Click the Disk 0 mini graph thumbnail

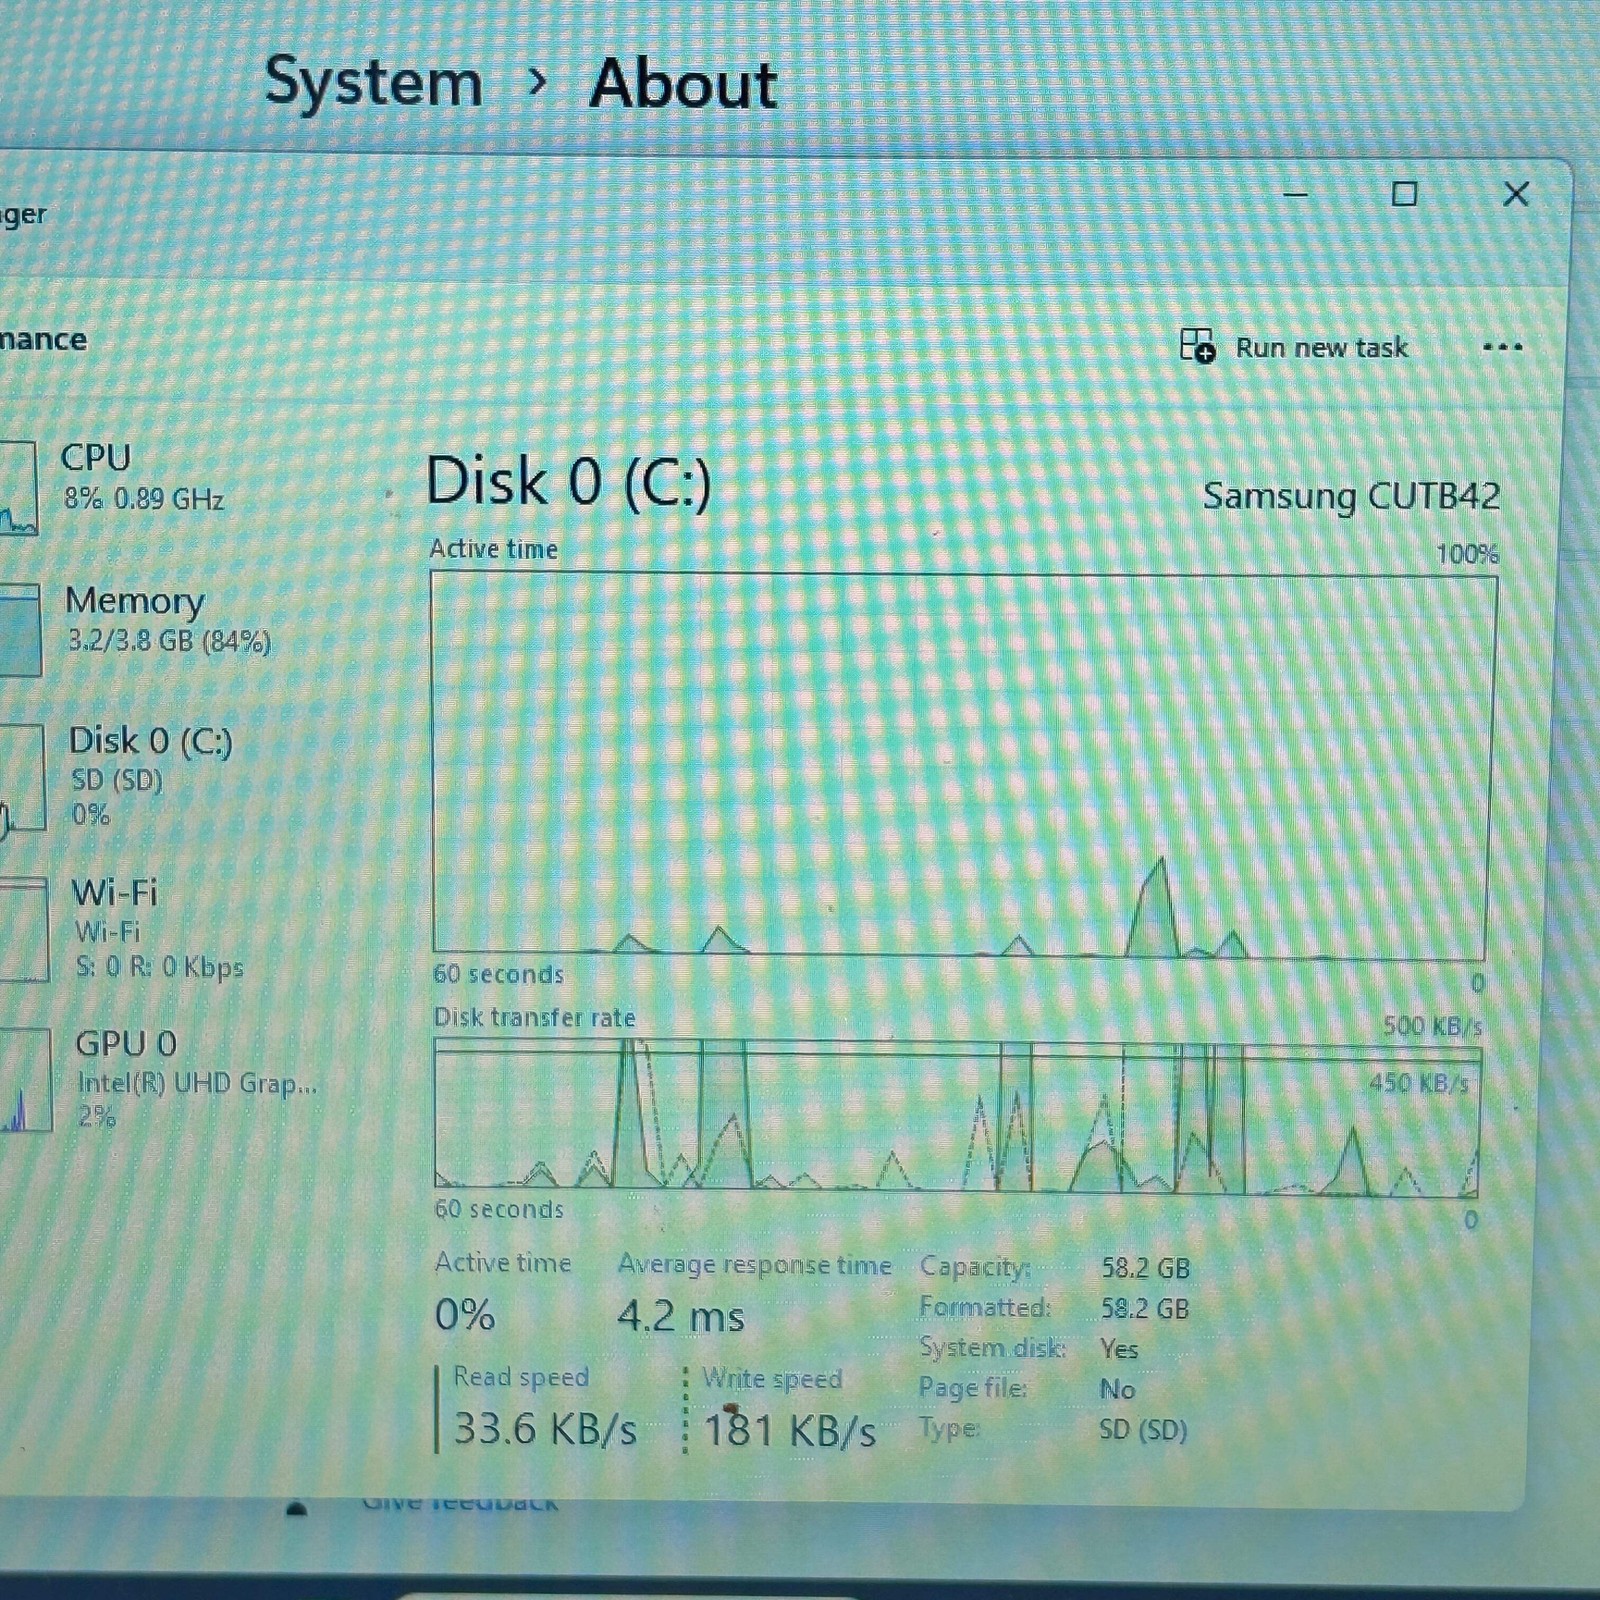21,778
